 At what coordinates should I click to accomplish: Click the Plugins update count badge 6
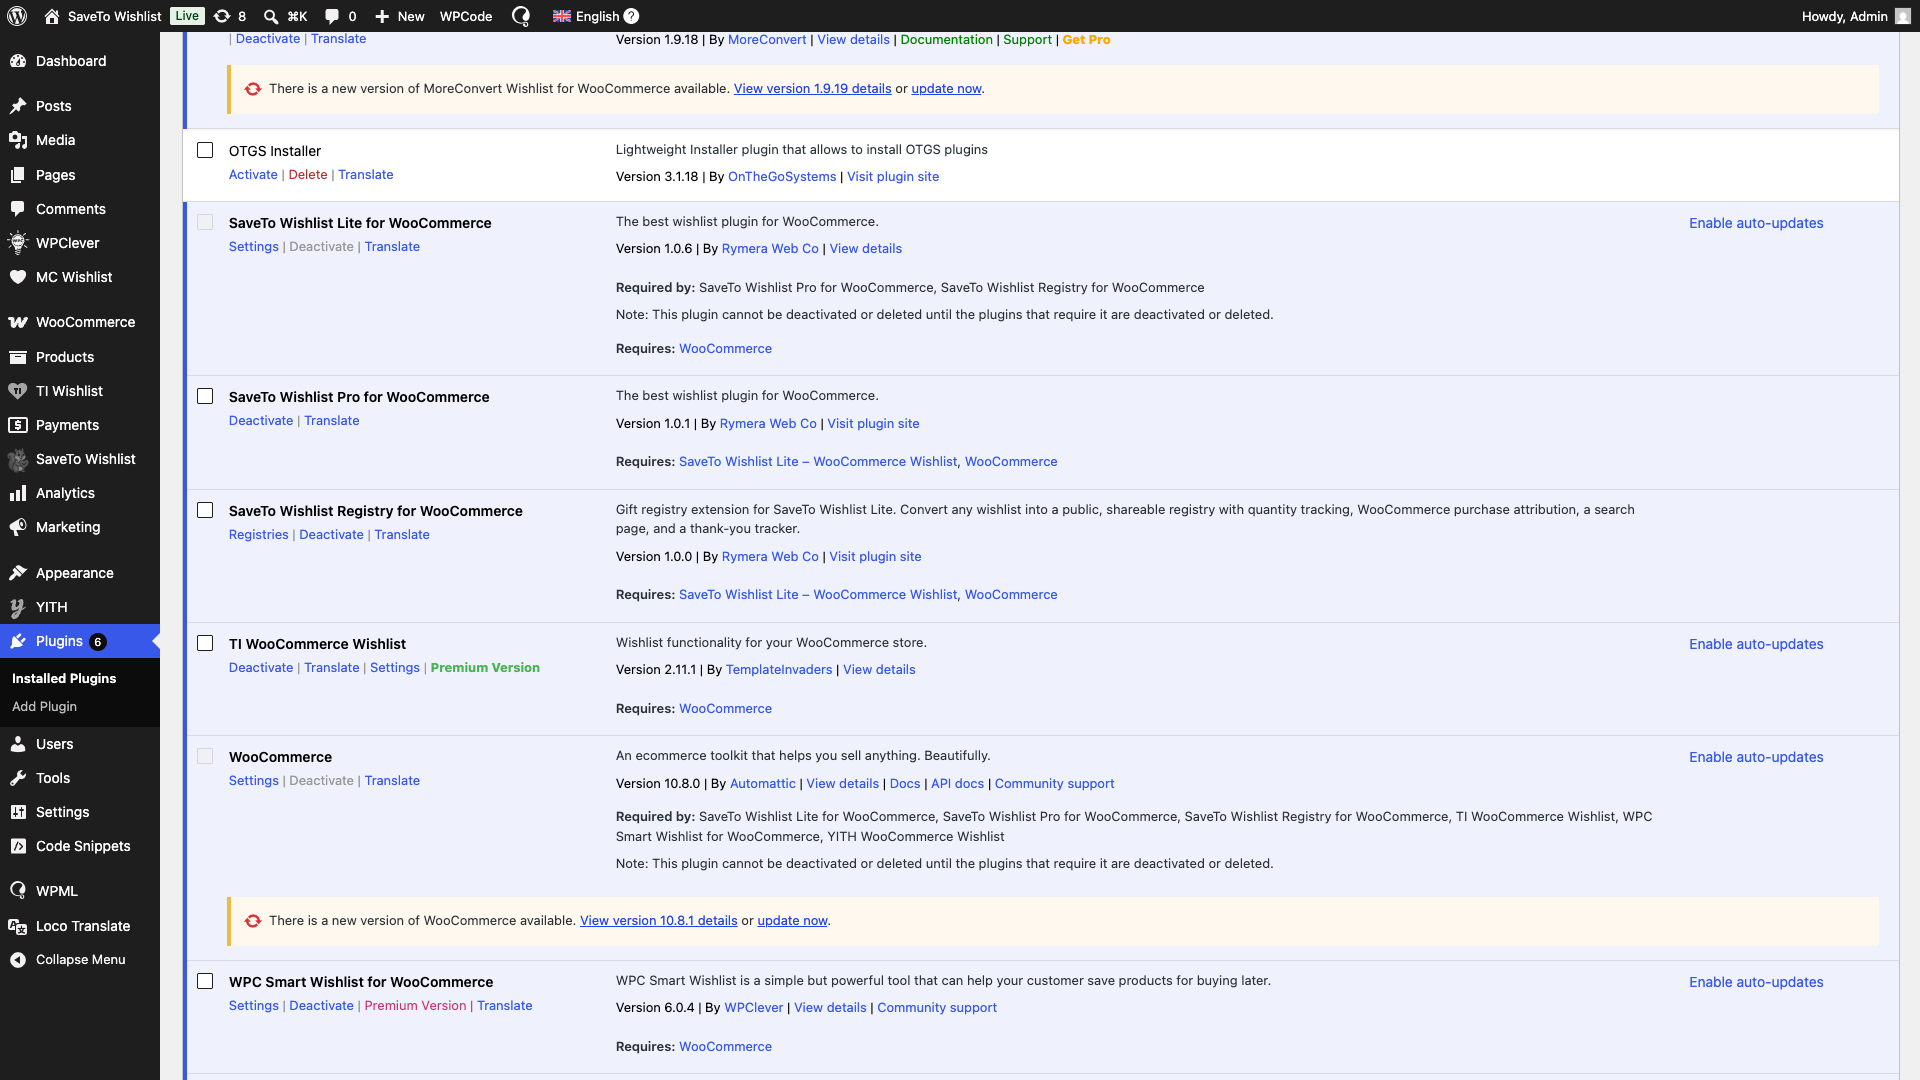[x=98, y=642]
